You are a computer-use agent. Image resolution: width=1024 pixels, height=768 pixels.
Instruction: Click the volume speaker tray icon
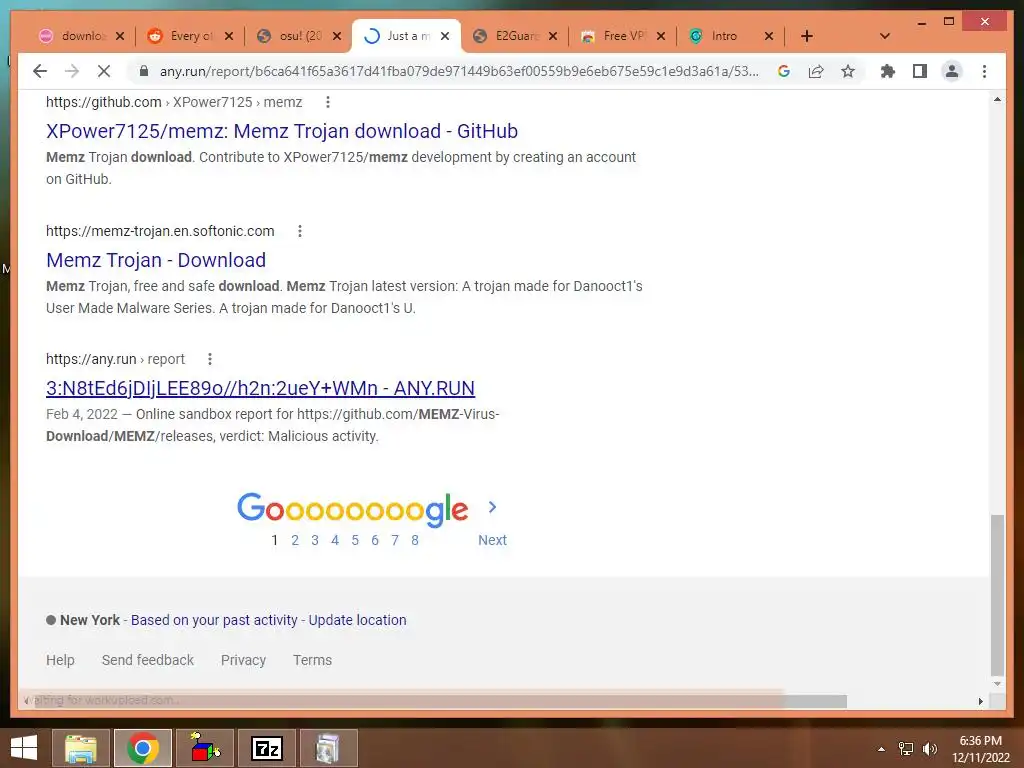click(930, 749)
